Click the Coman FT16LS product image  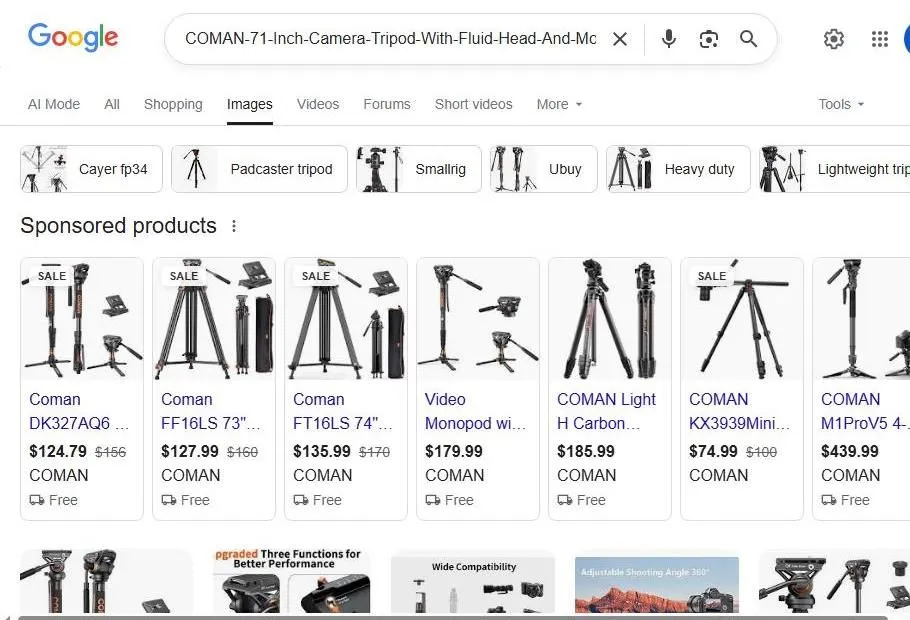(x=346, y=319)
